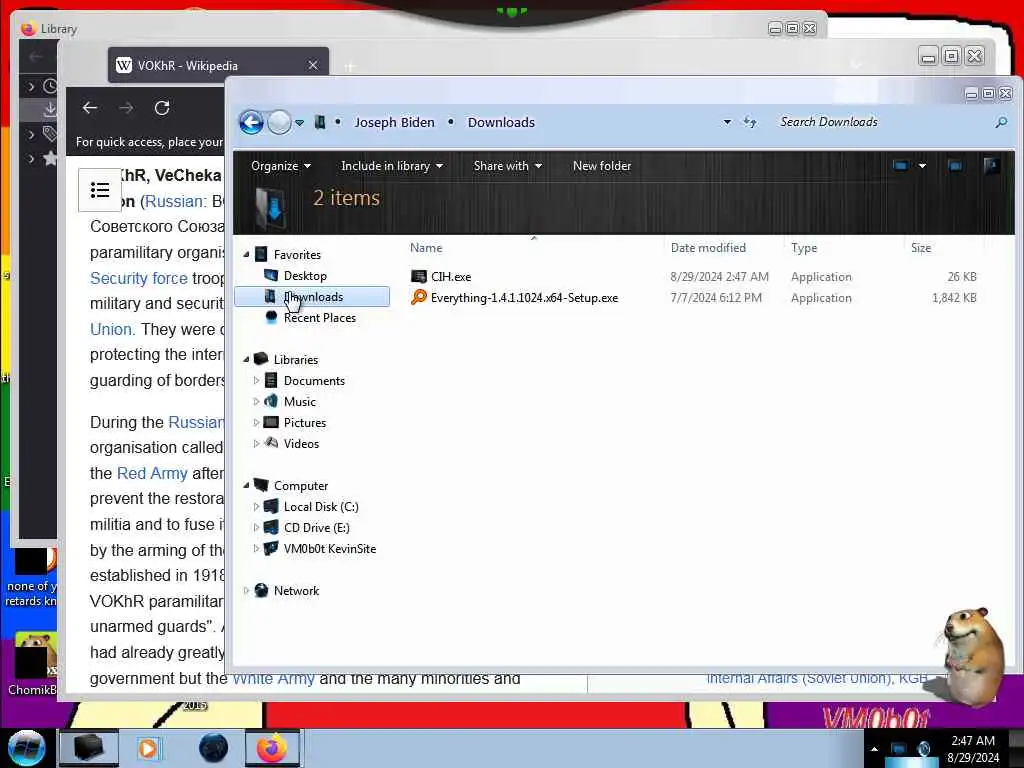The height and width of the screenshot is (768, 1024).
Task: Click the refresh icon in address bar
Action: pyautogui.click(x=750, y=122)
